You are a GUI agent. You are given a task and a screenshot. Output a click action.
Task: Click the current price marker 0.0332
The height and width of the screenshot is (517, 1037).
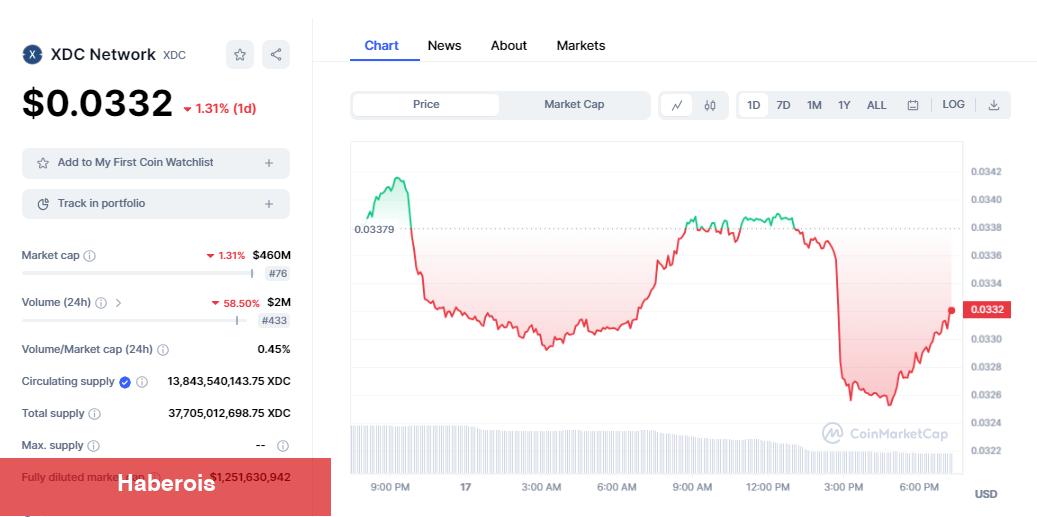pyautogui.click(x=987, y=309)
